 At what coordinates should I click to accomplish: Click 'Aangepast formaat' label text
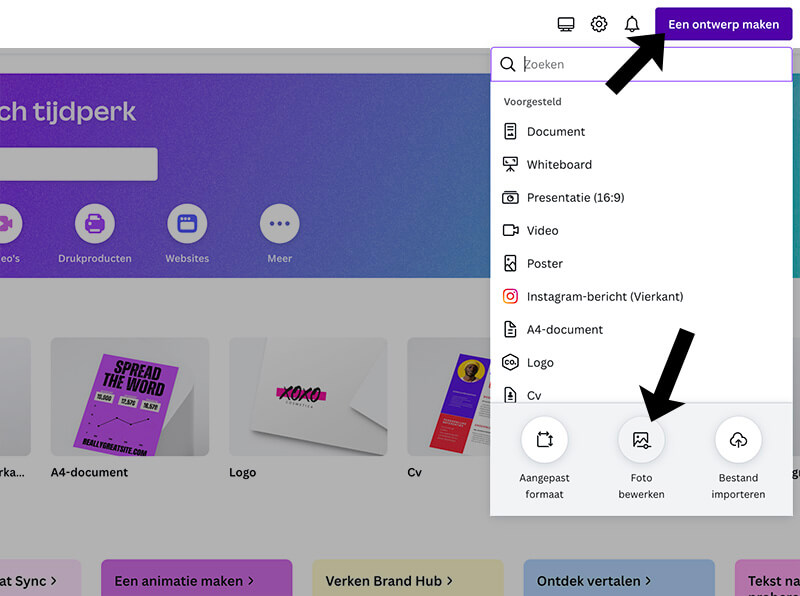pyautogui.click(x=544, y=486)
